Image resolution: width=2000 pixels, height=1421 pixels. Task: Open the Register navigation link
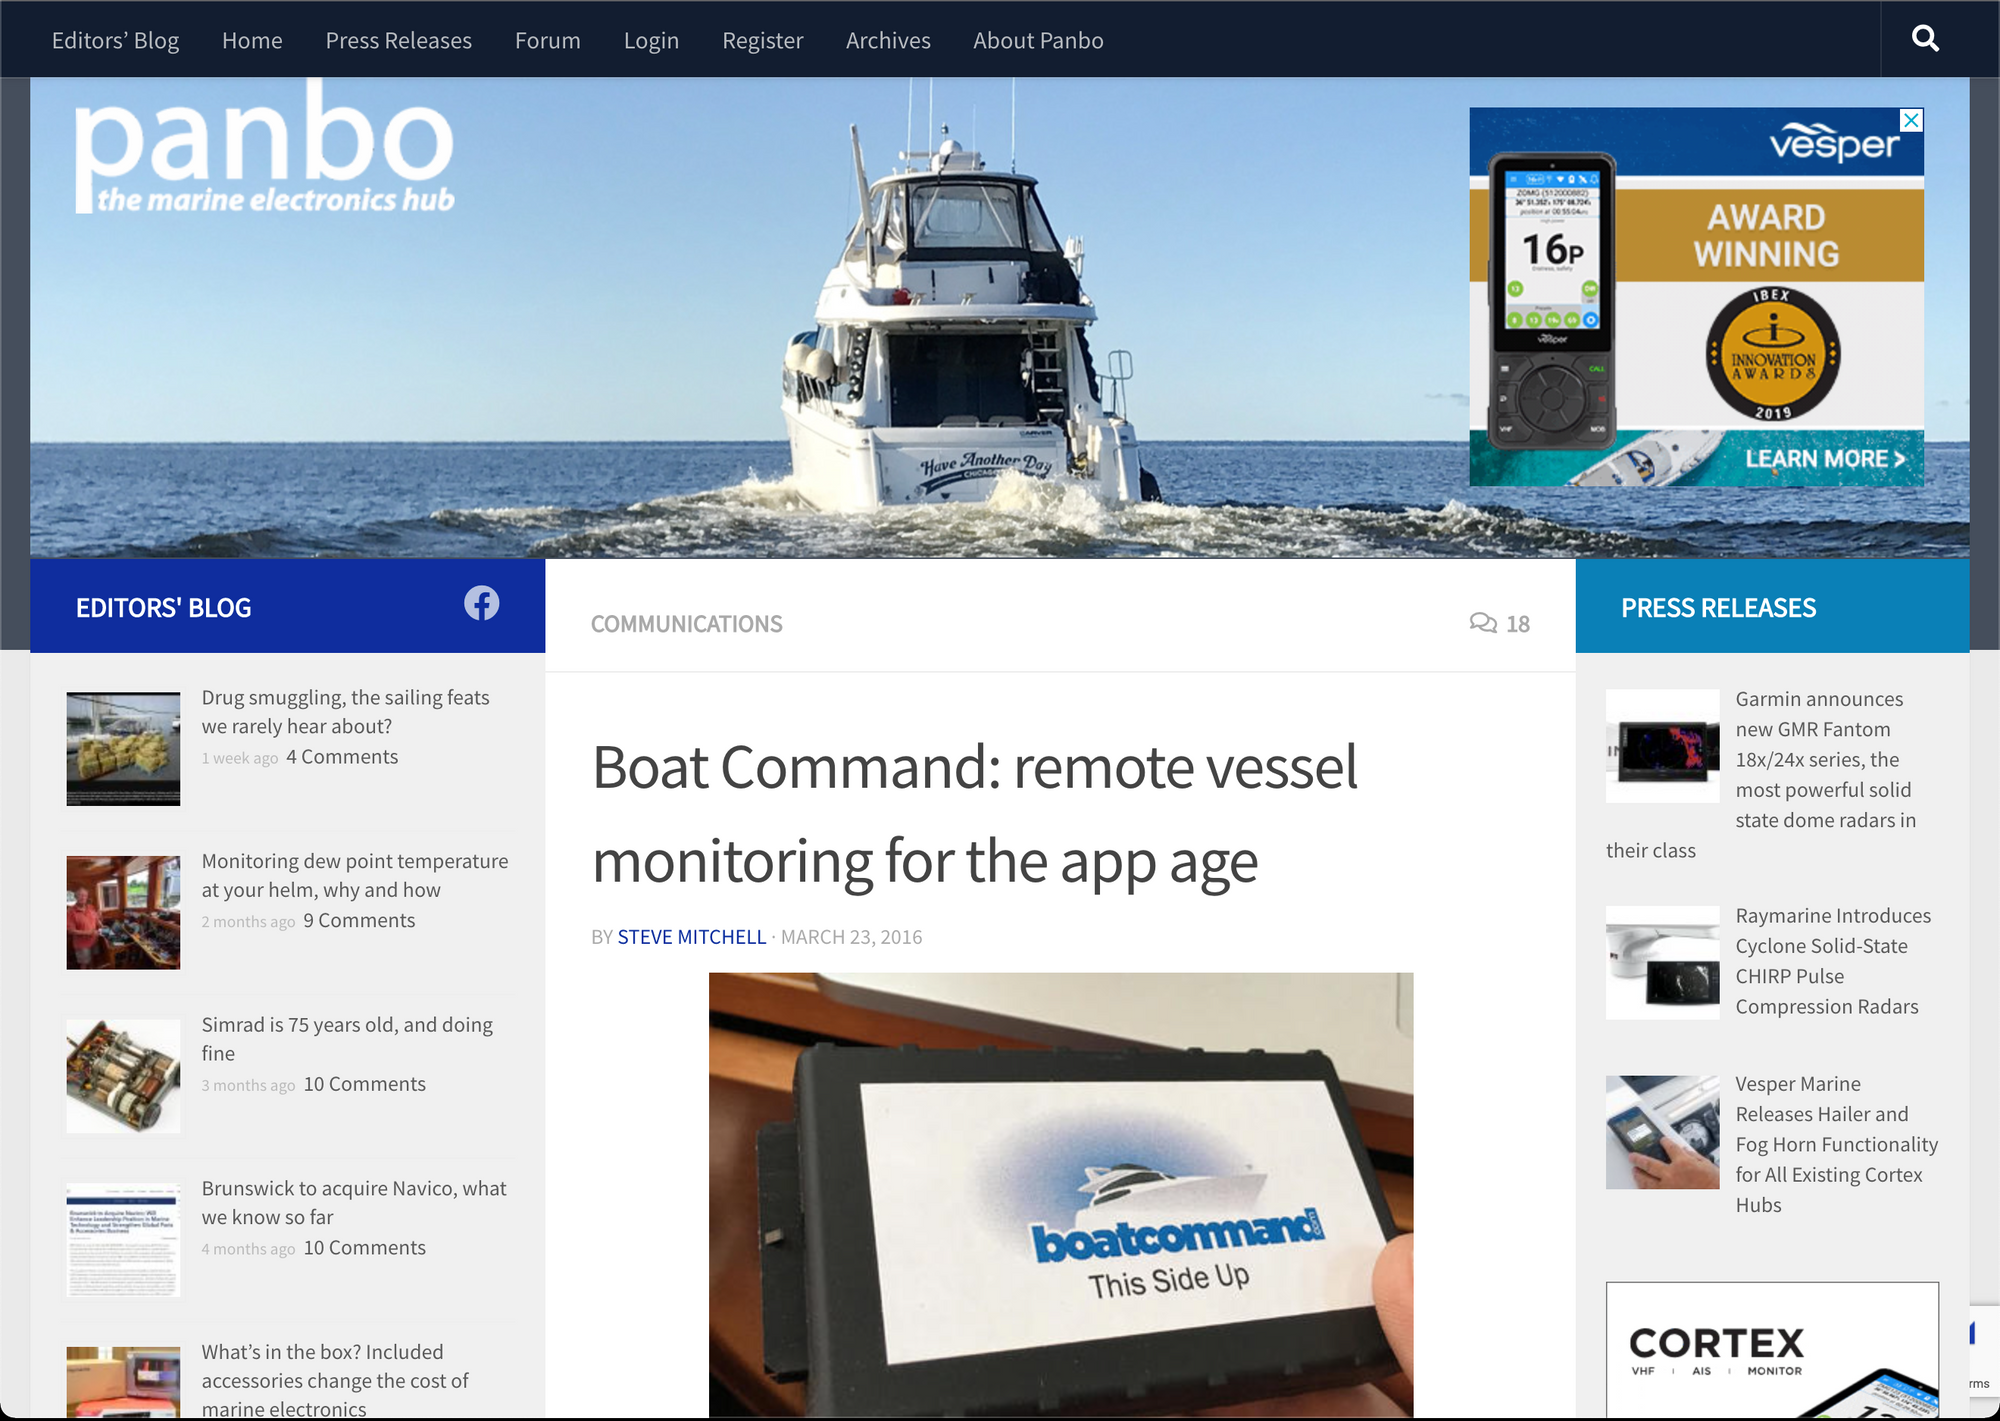pos(762,40)
